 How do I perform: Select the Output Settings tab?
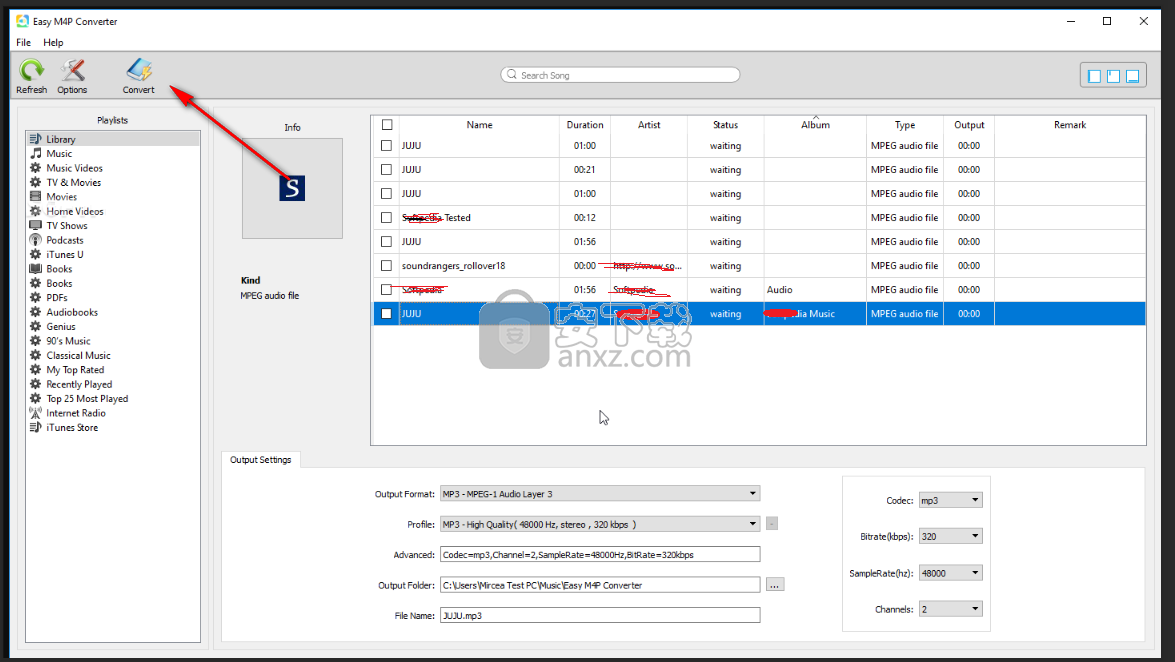(261, 460)
